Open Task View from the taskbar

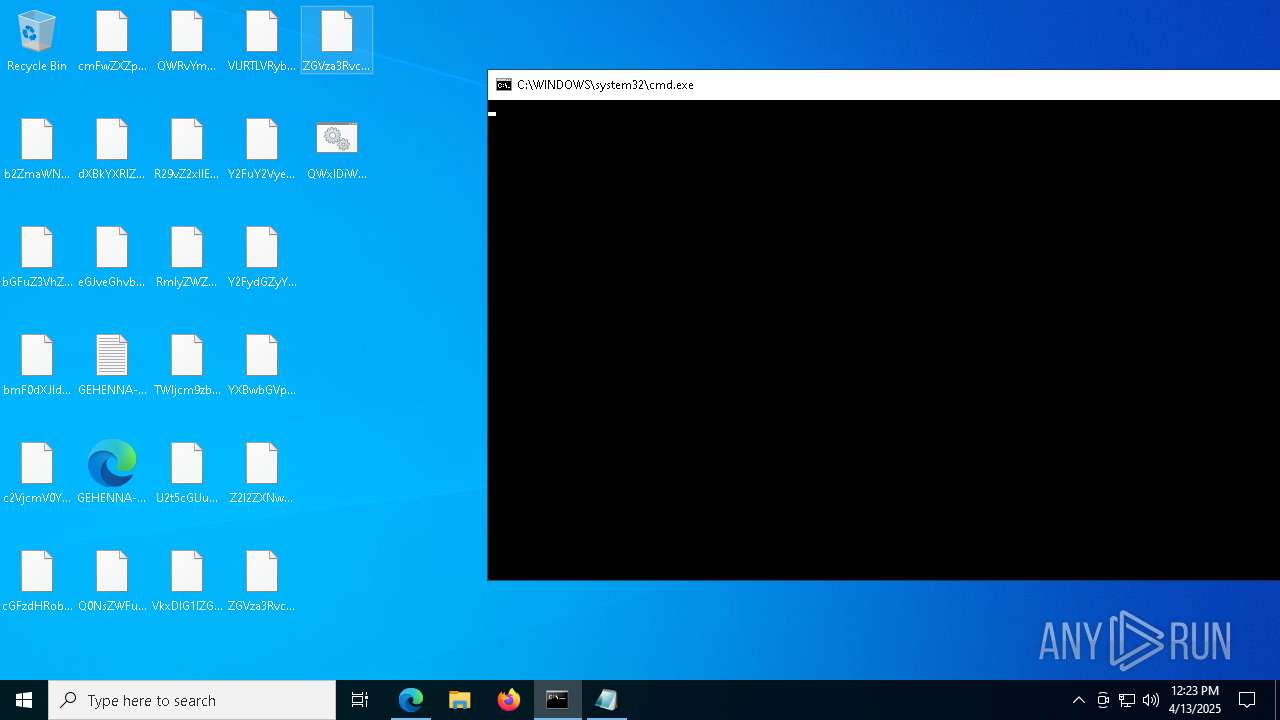360,700
